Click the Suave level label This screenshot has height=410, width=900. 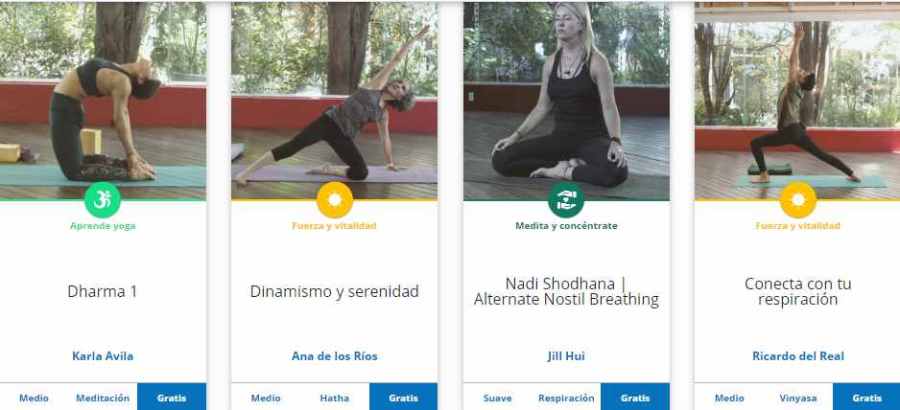click(x=497, y=398)
